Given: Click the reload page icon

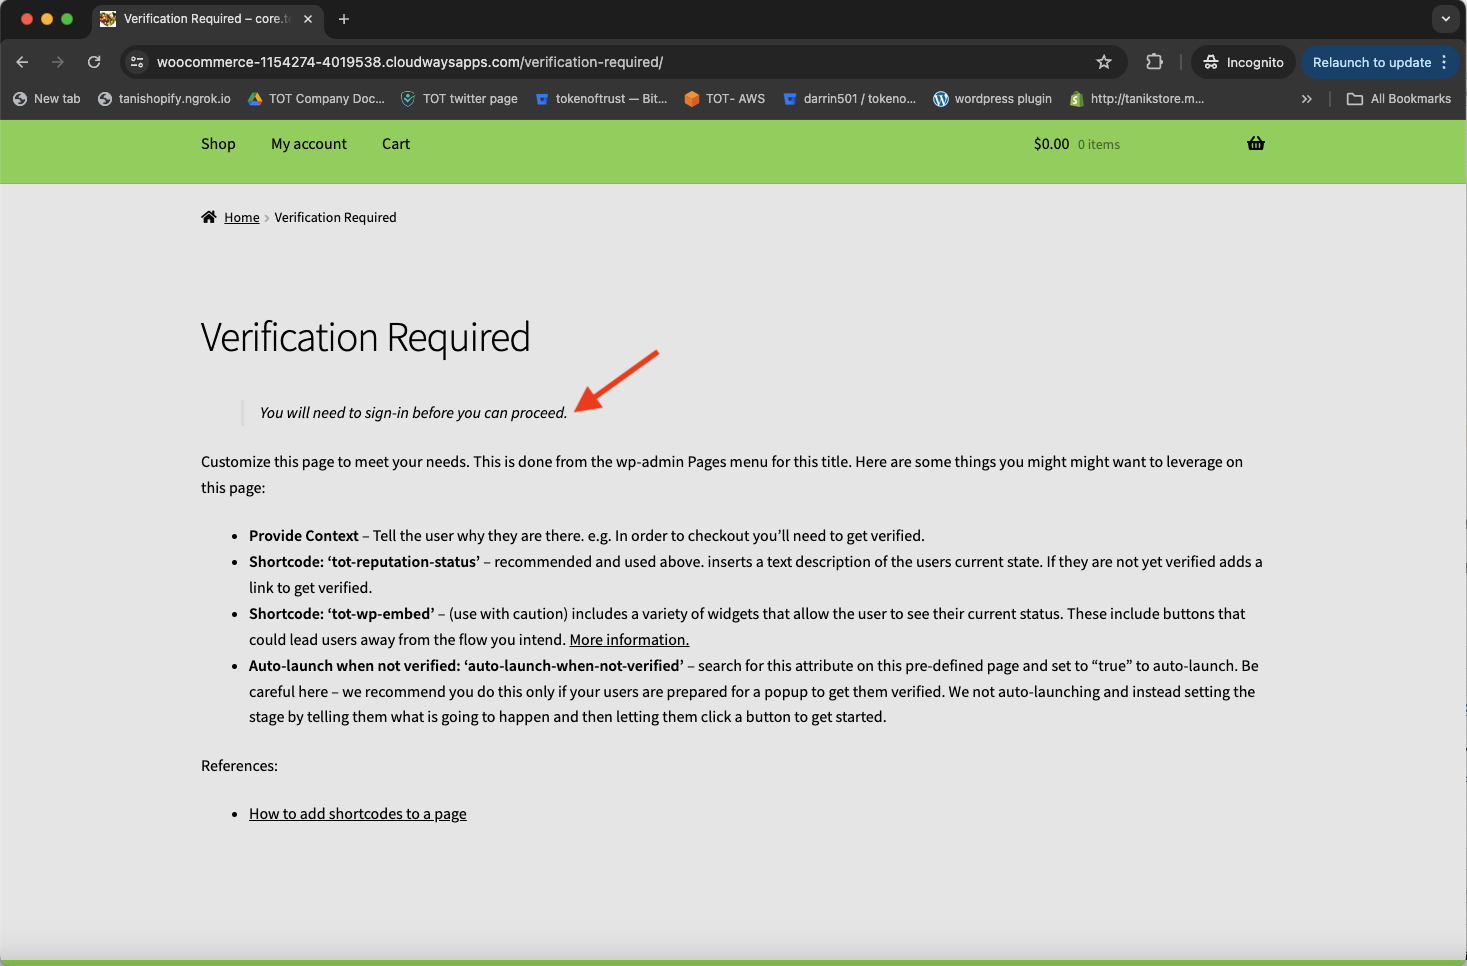Looking at the screenshot, I should tap(94, 62).
